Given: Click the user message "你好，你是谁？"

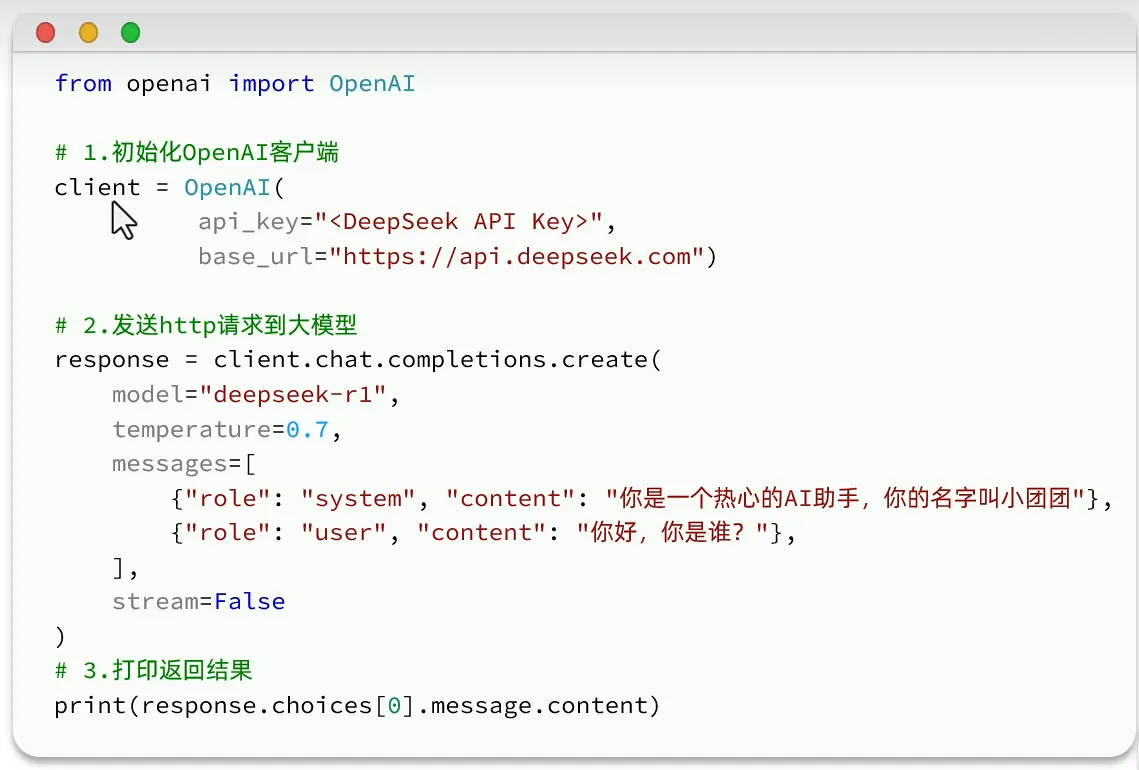Looking at the screenshot, I should click(x=678, y=533).
